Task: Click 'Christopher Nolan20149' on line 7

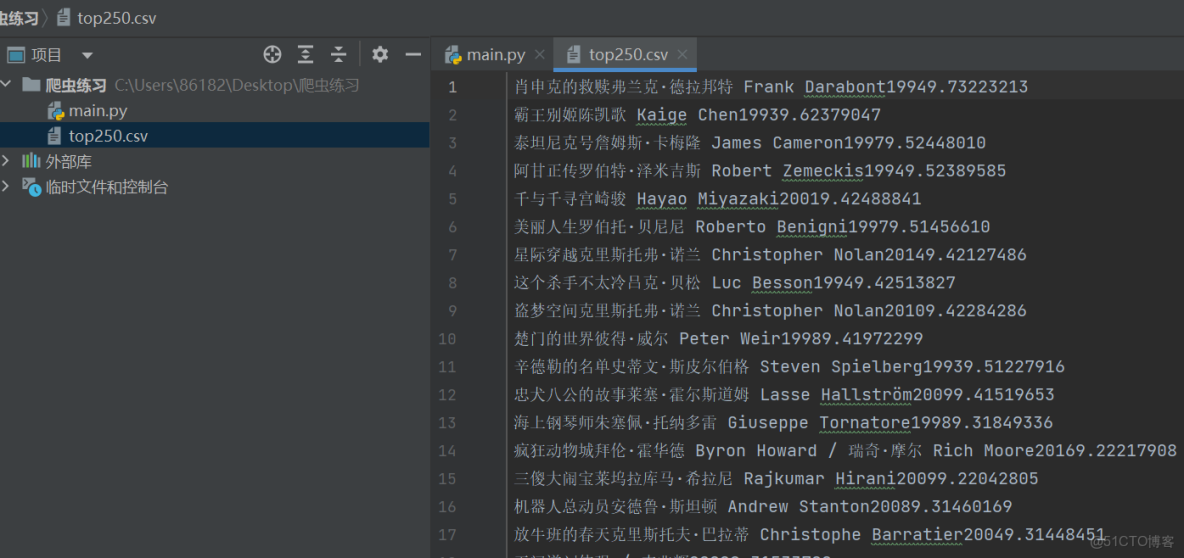Action: 823,254
